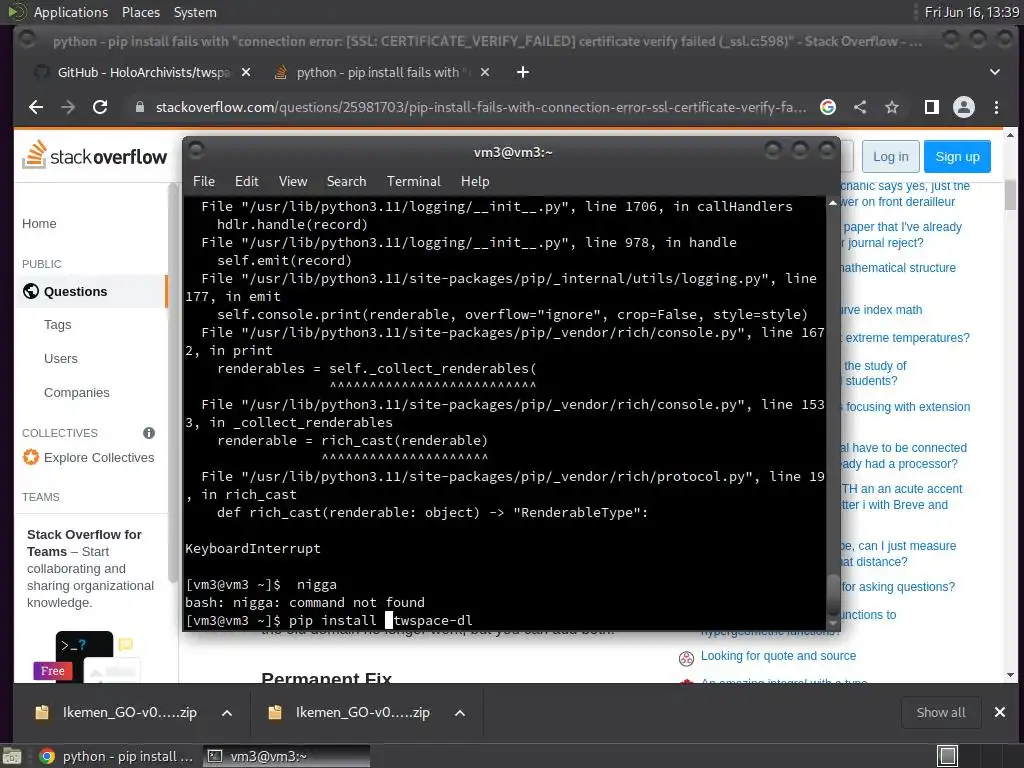The width and height of the screenshot is (1024, 768).
Task: Open Companies in the sidebar
Action: pos(76,392)
